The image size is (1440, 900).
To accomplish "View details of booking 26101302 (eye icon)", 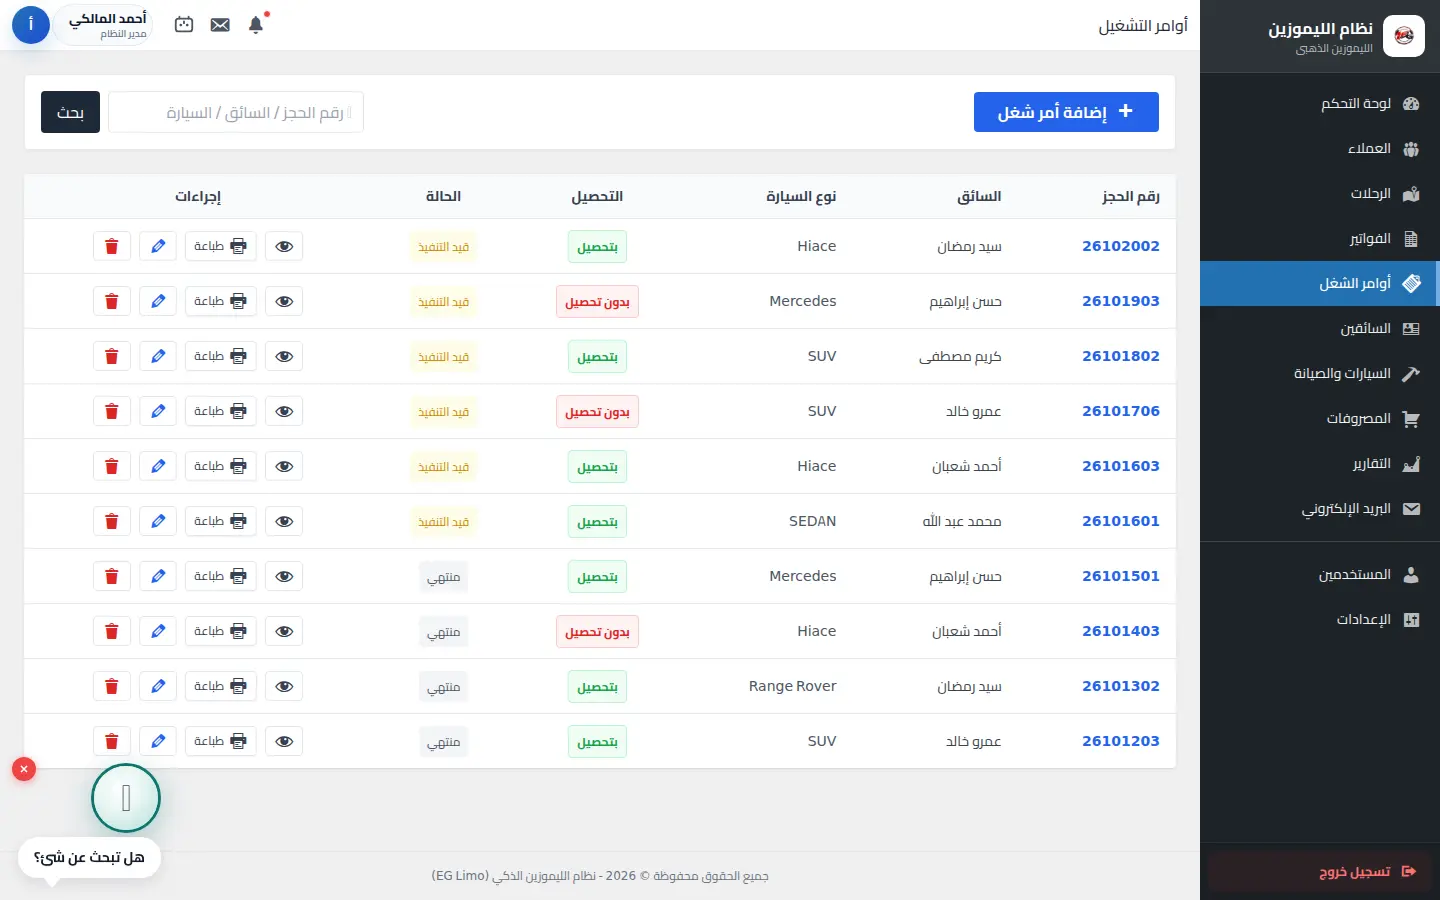I will (x=284, y=686).
